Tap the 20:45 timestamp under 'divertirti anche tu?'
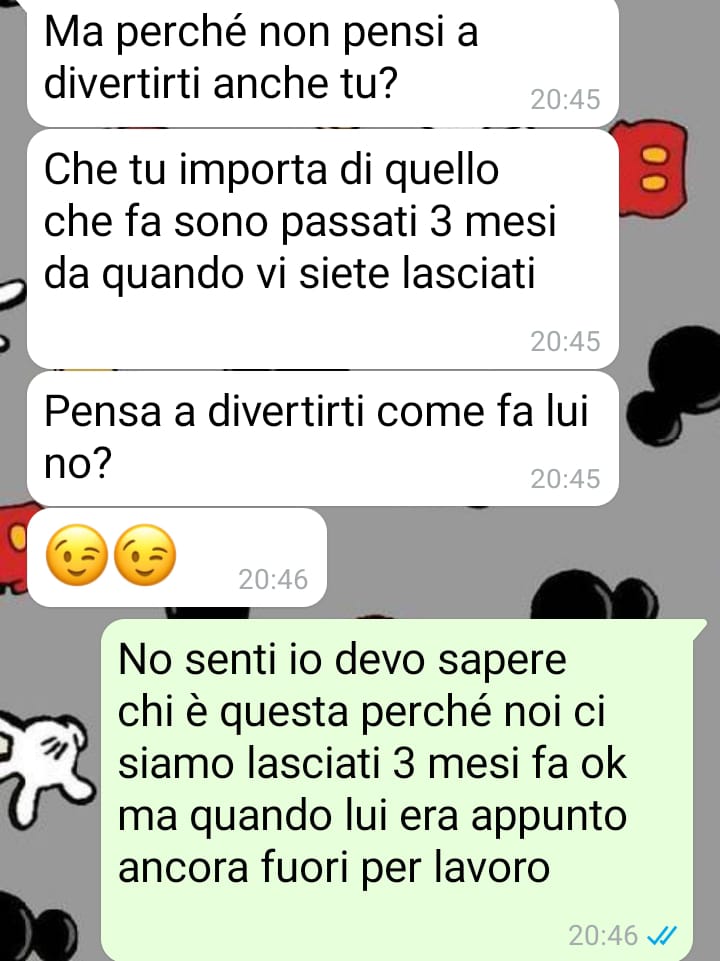This screenshot has width=720, height=961. tap(565, 99)
